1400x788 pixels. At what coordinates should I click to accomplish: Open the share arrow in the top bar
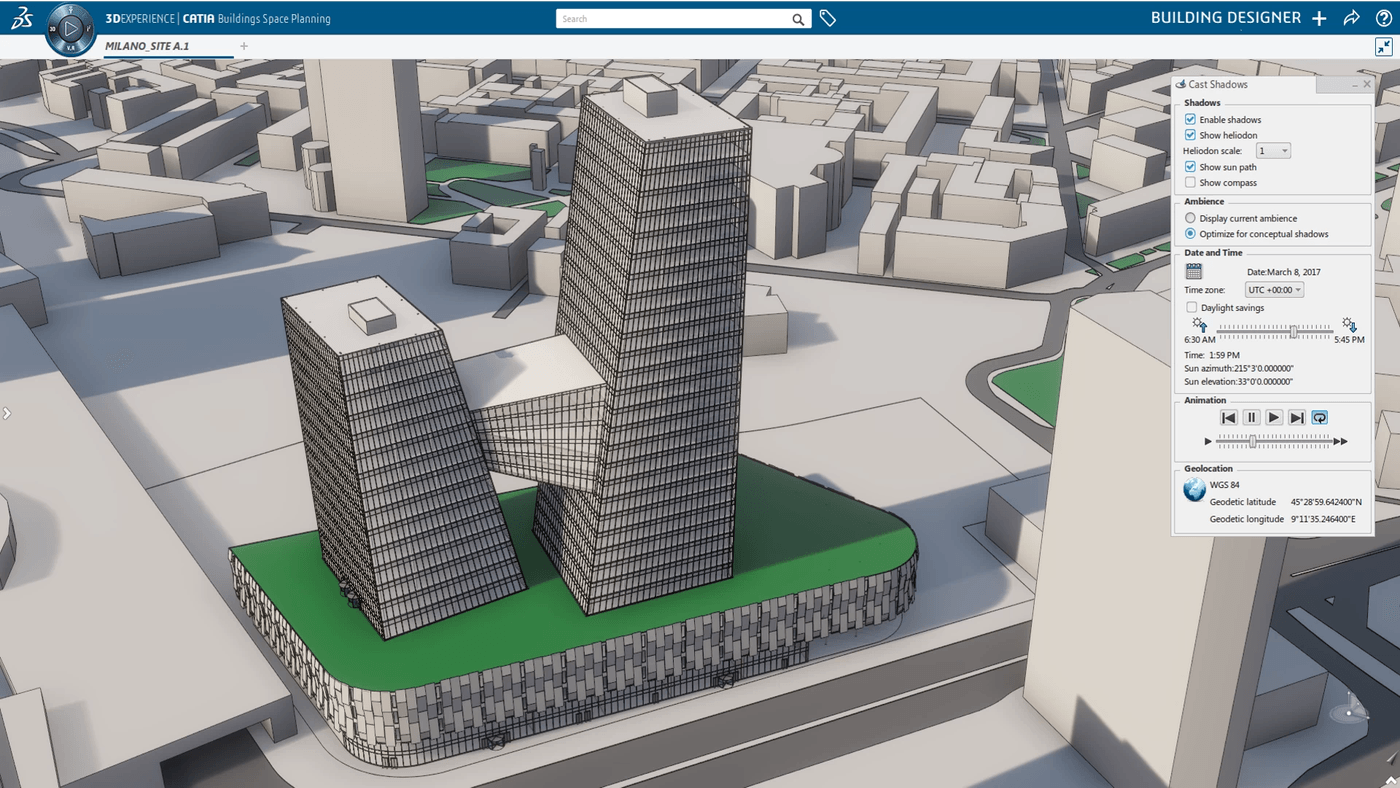(1351, 17)
